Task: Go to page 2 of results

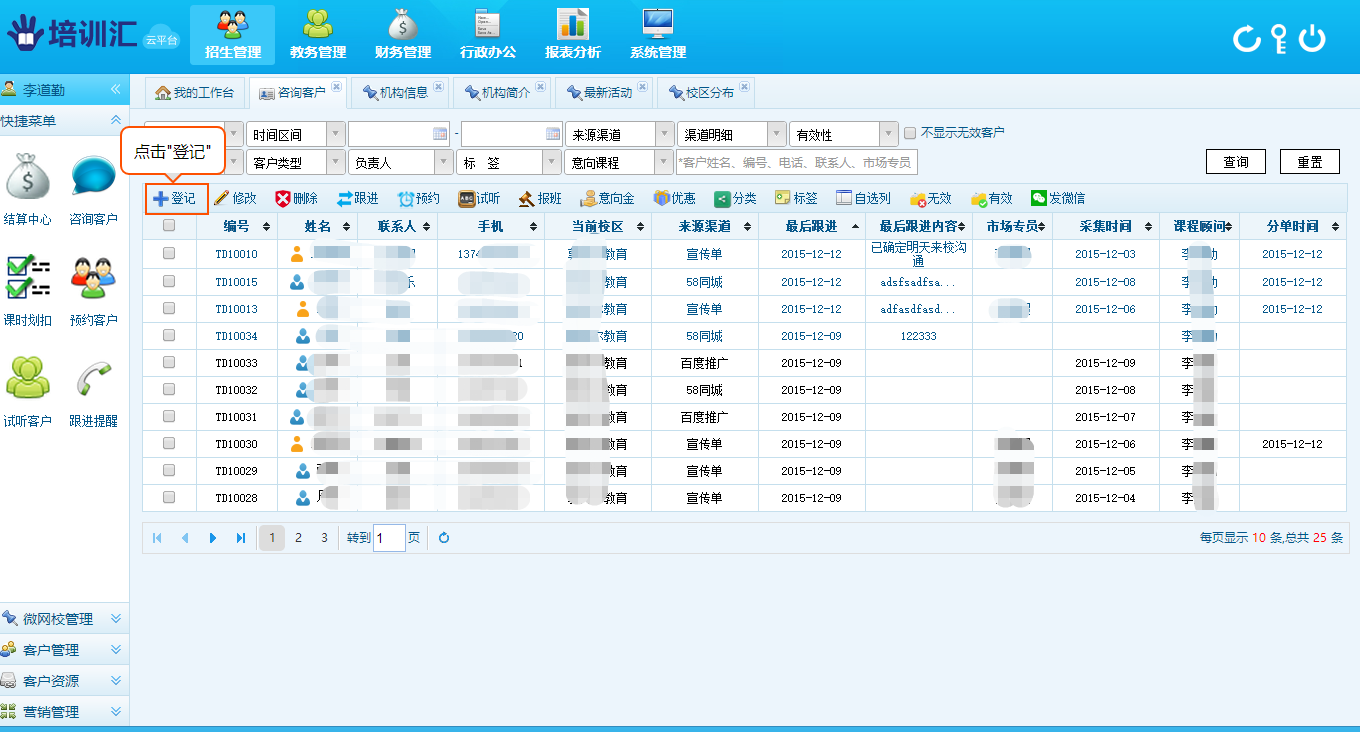Action: tap(298, 538)
